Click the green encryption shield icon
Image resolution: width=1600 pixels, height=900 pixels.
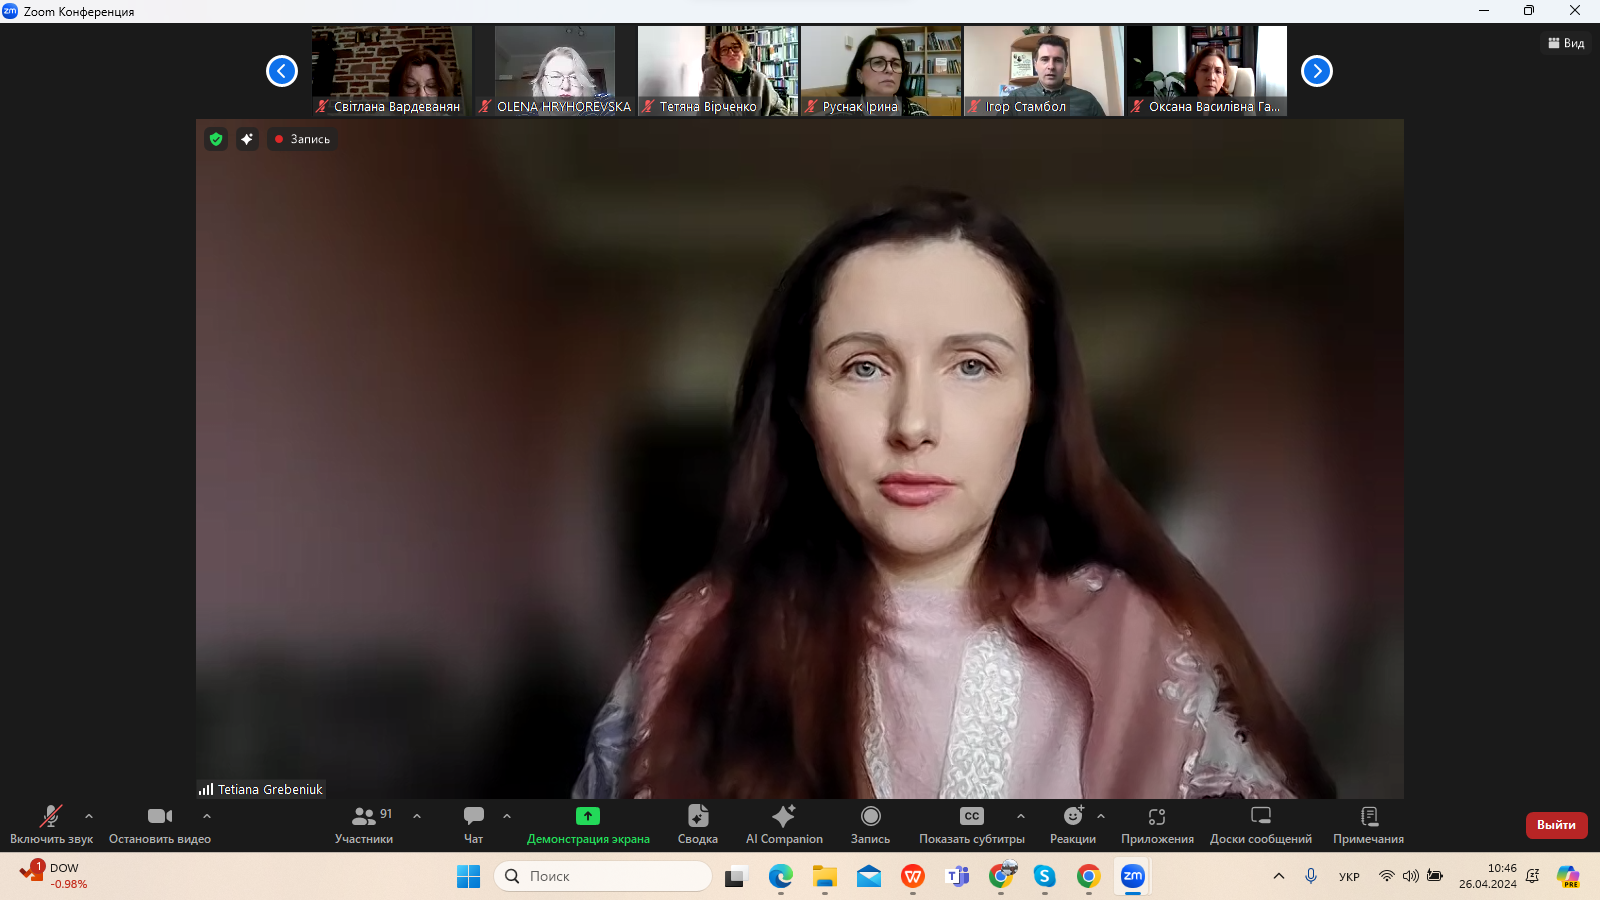[216, 139]
